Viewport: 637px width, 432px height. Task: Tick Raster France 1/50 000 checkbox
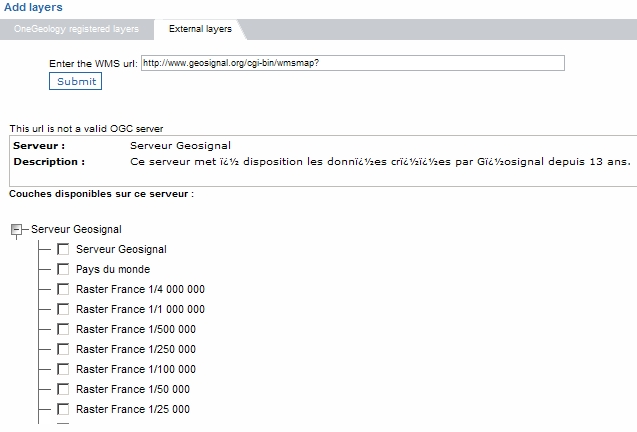coord(63,389)
